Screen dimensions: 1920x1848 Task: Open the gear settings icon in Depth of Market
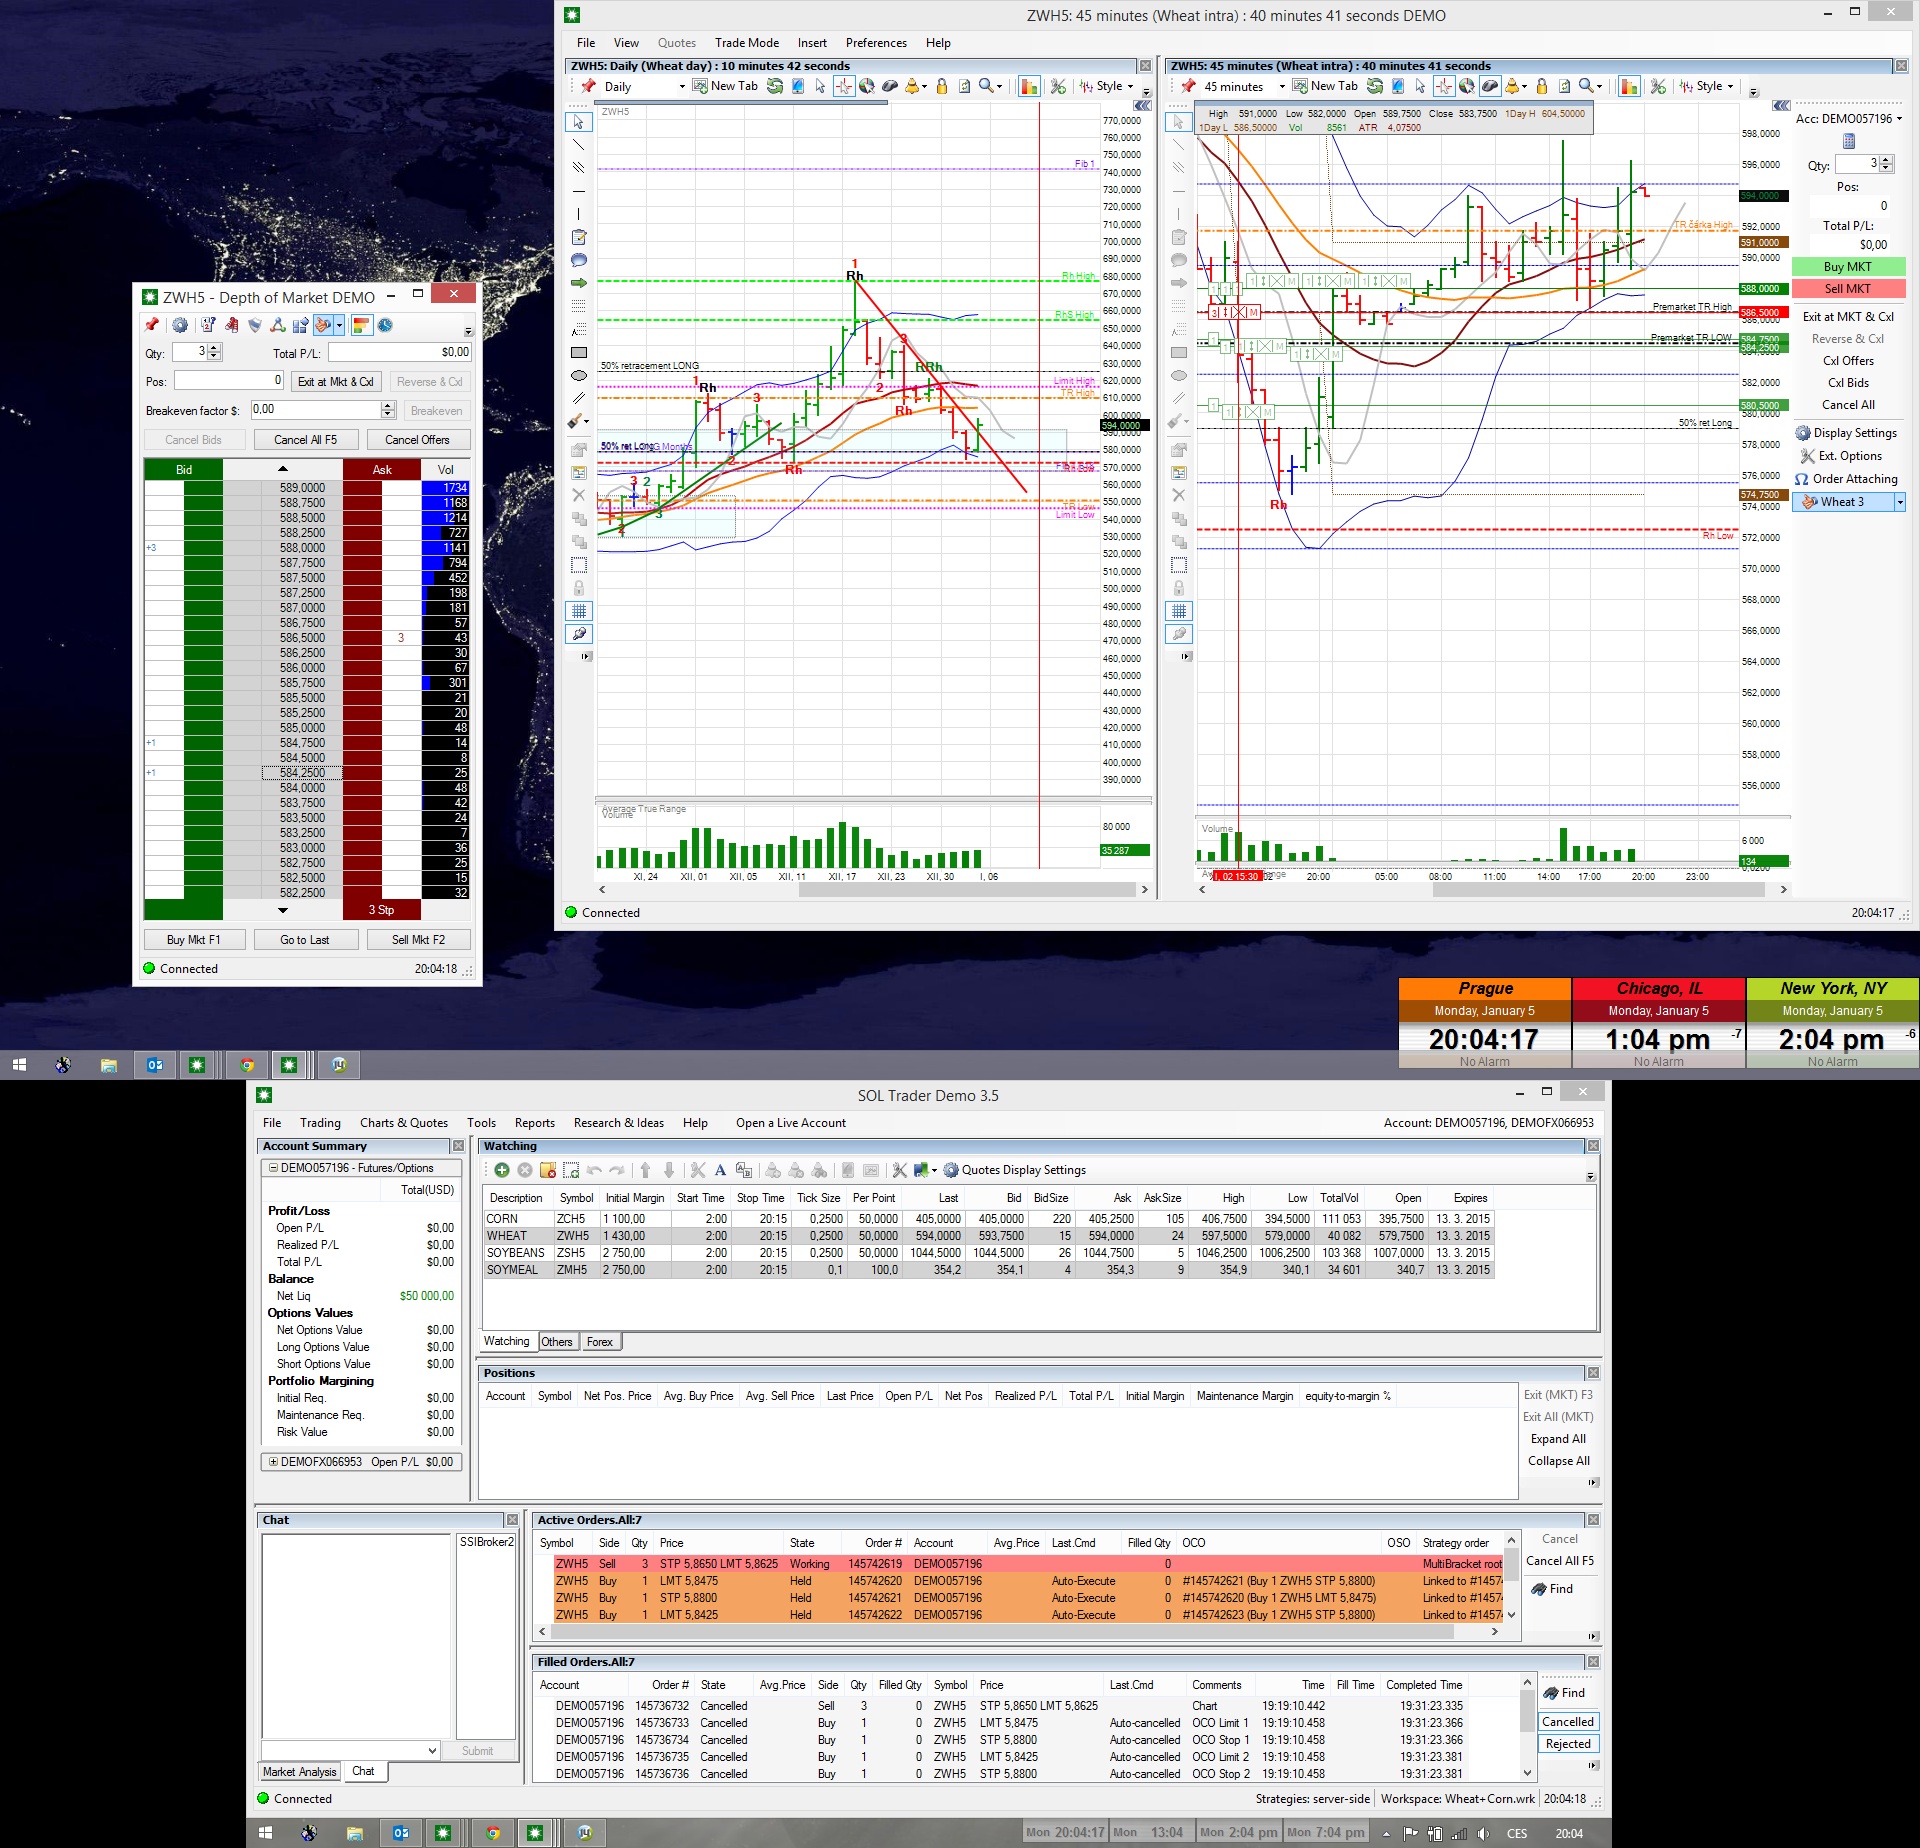tap(180, 325)
